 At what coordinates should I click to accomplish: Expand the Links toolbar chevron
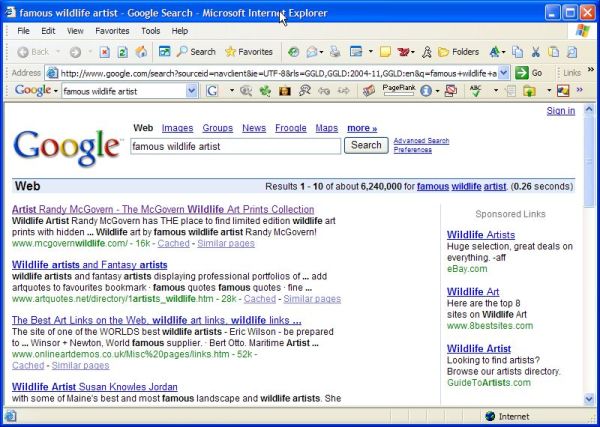pos(591,70)
